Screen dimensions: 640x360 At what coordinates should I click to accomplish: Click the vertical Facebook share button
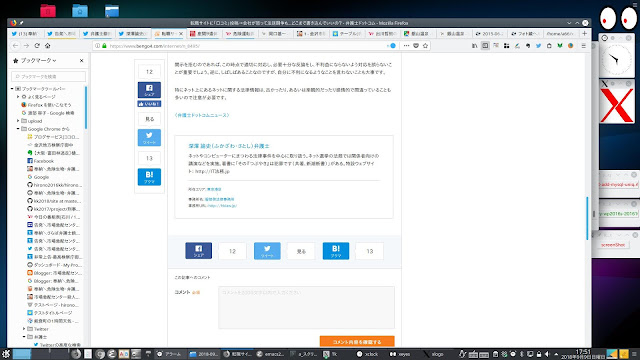149,90
